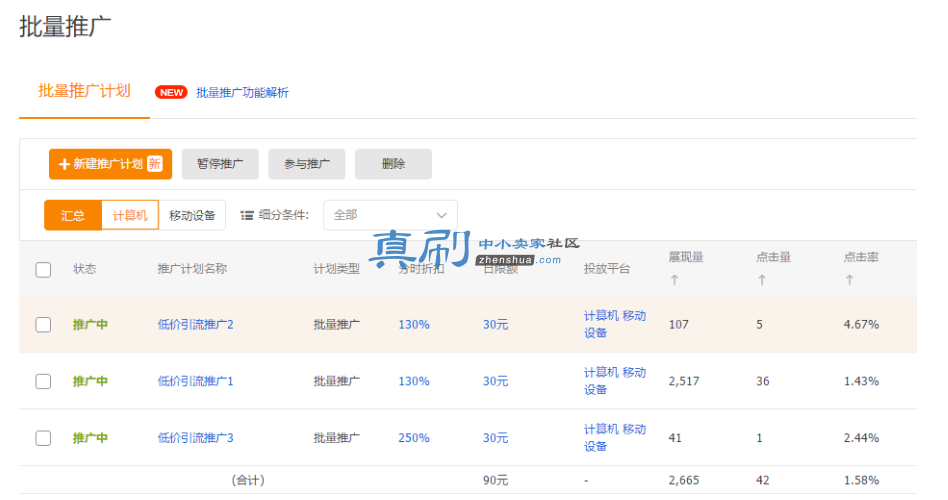Open plan 低价引流推广1 link
The image size is (948, 500).
click(x=195, y=381)
